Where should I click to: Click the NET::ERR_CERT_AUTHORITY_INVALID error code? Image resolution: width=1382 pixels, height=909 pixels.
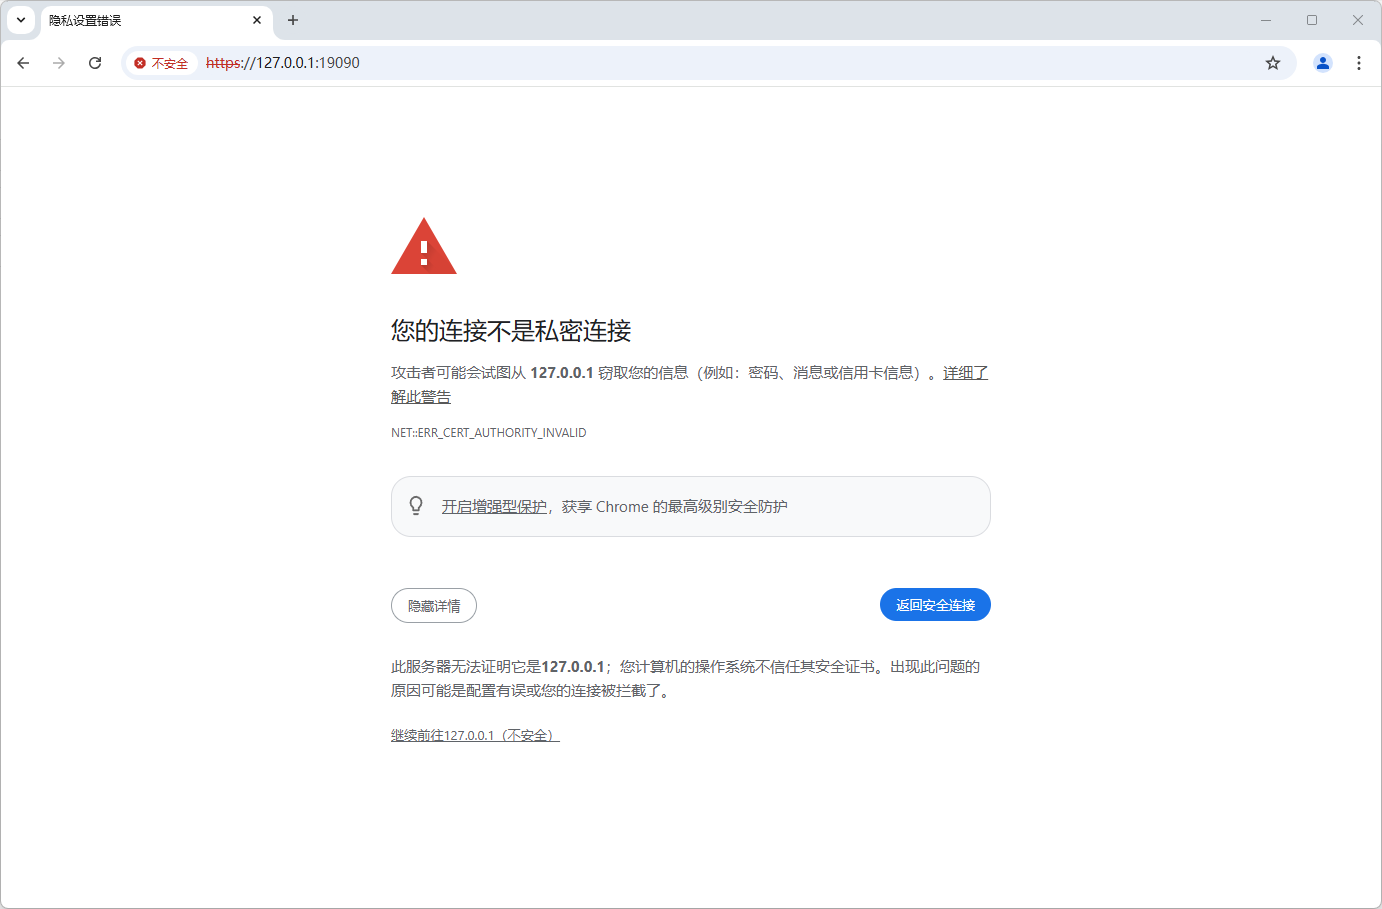point(488,433)
